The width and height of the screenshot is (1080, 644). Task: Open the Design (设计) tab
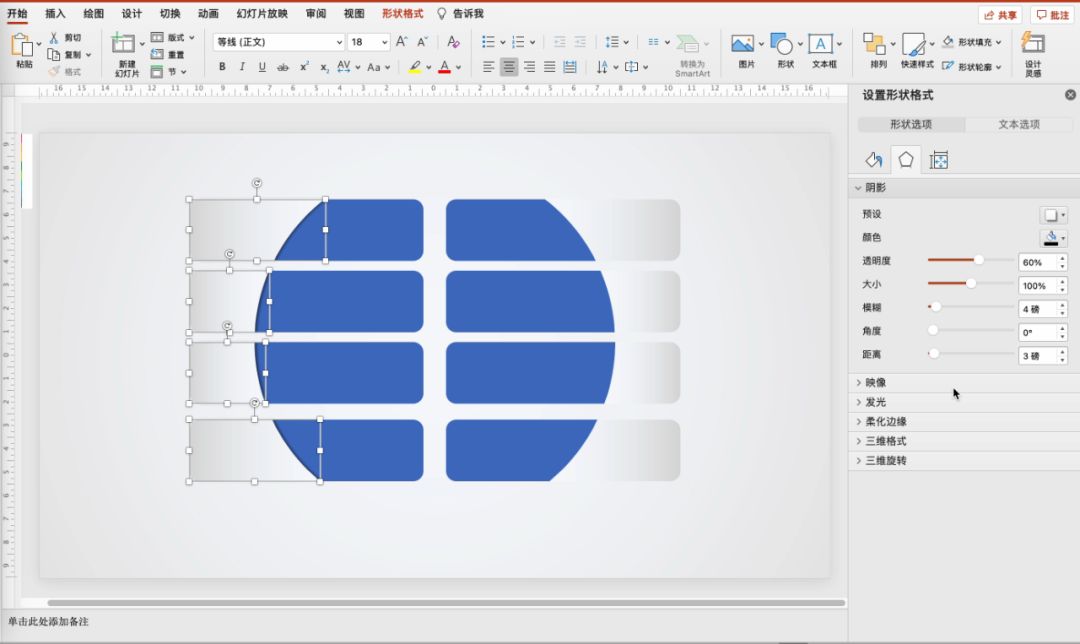pyautogui.click(x=132, y=13)
